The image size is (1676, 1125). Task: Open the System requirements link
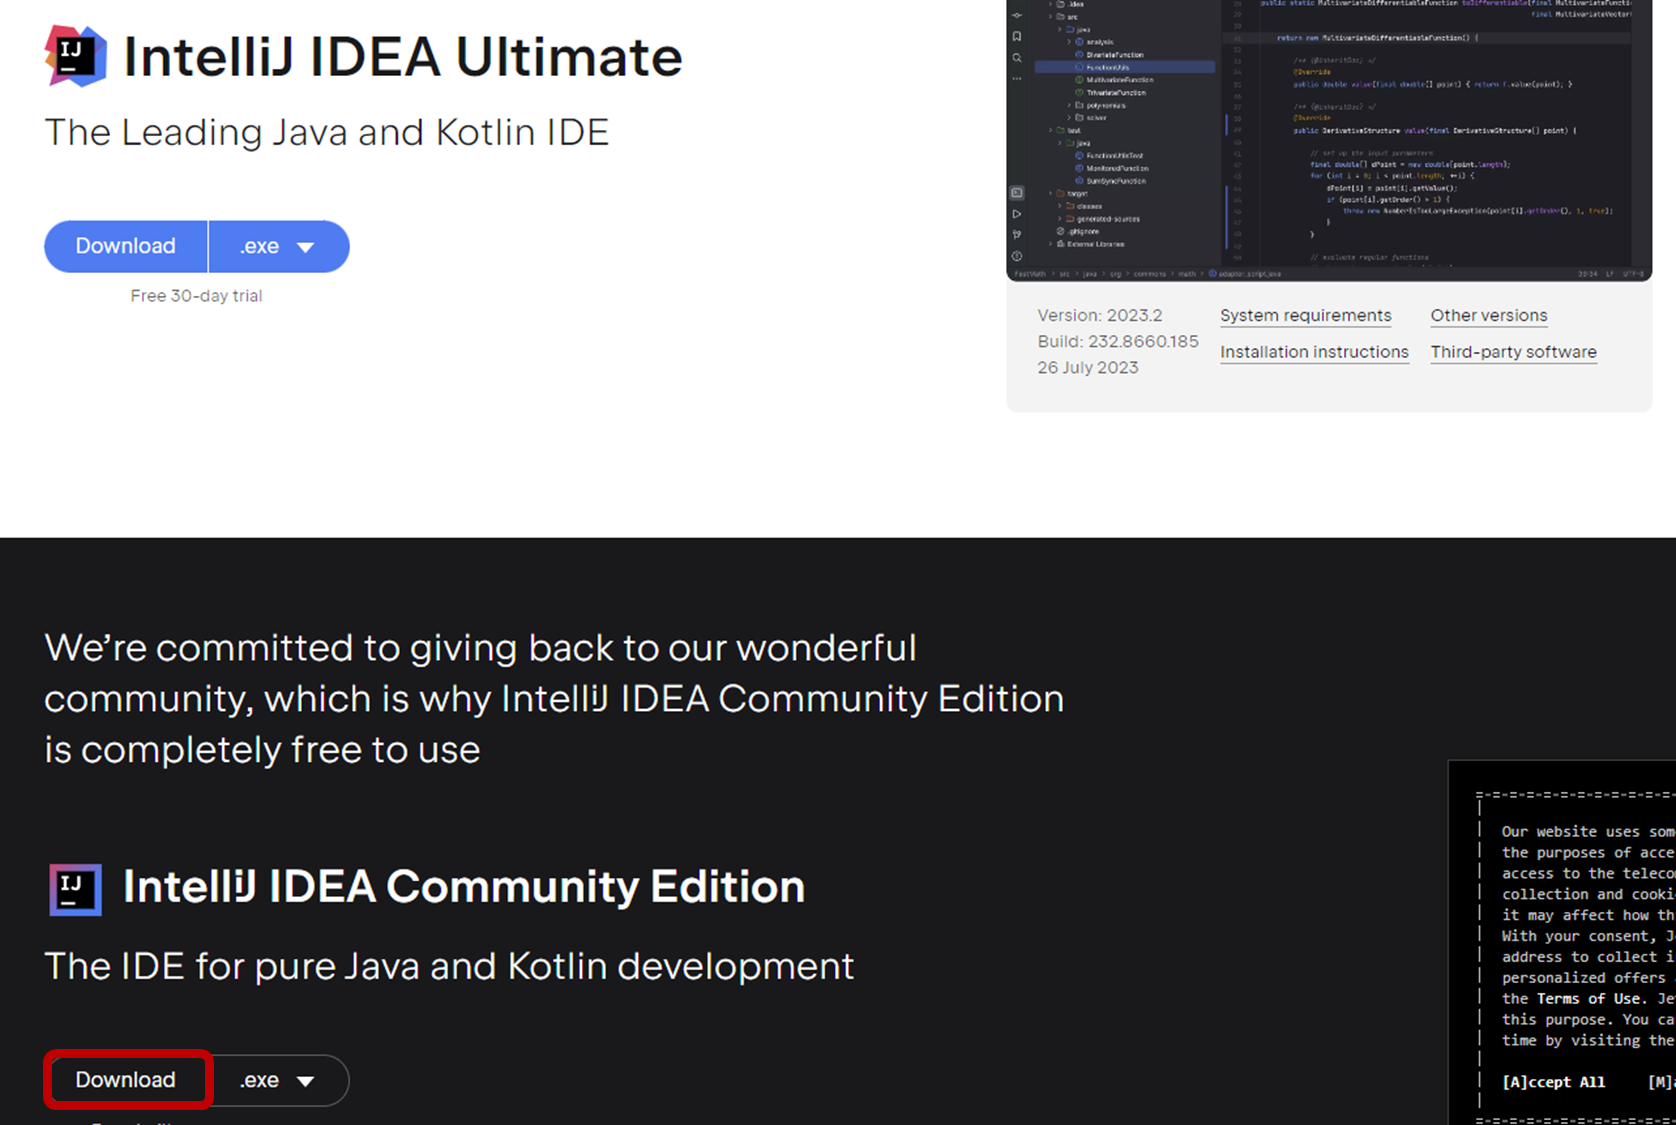pos(1305,315)
